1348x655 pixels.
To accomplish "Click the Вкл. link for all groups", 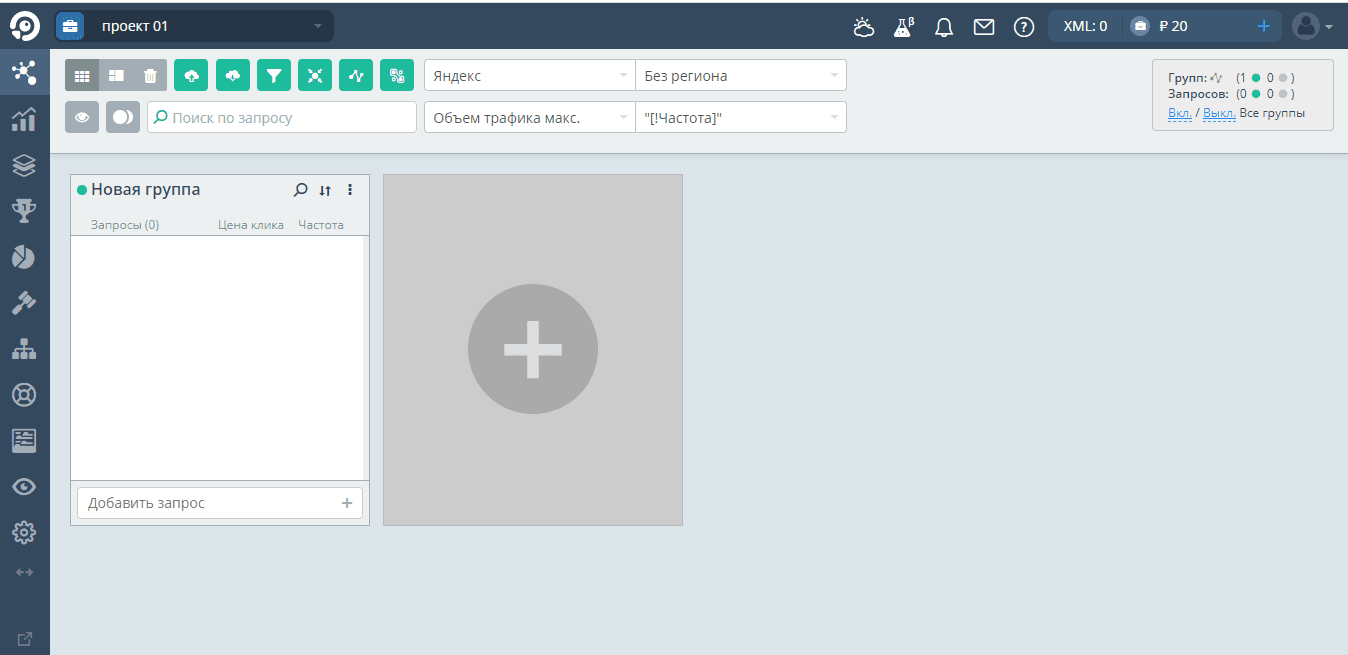I will [x=1179, y=113].
